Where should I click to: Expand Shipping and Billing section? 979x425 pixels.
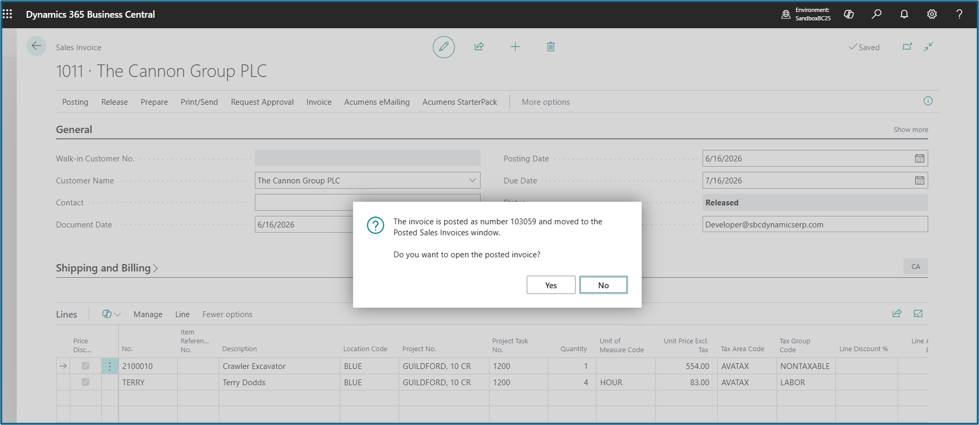click(107, 268)
